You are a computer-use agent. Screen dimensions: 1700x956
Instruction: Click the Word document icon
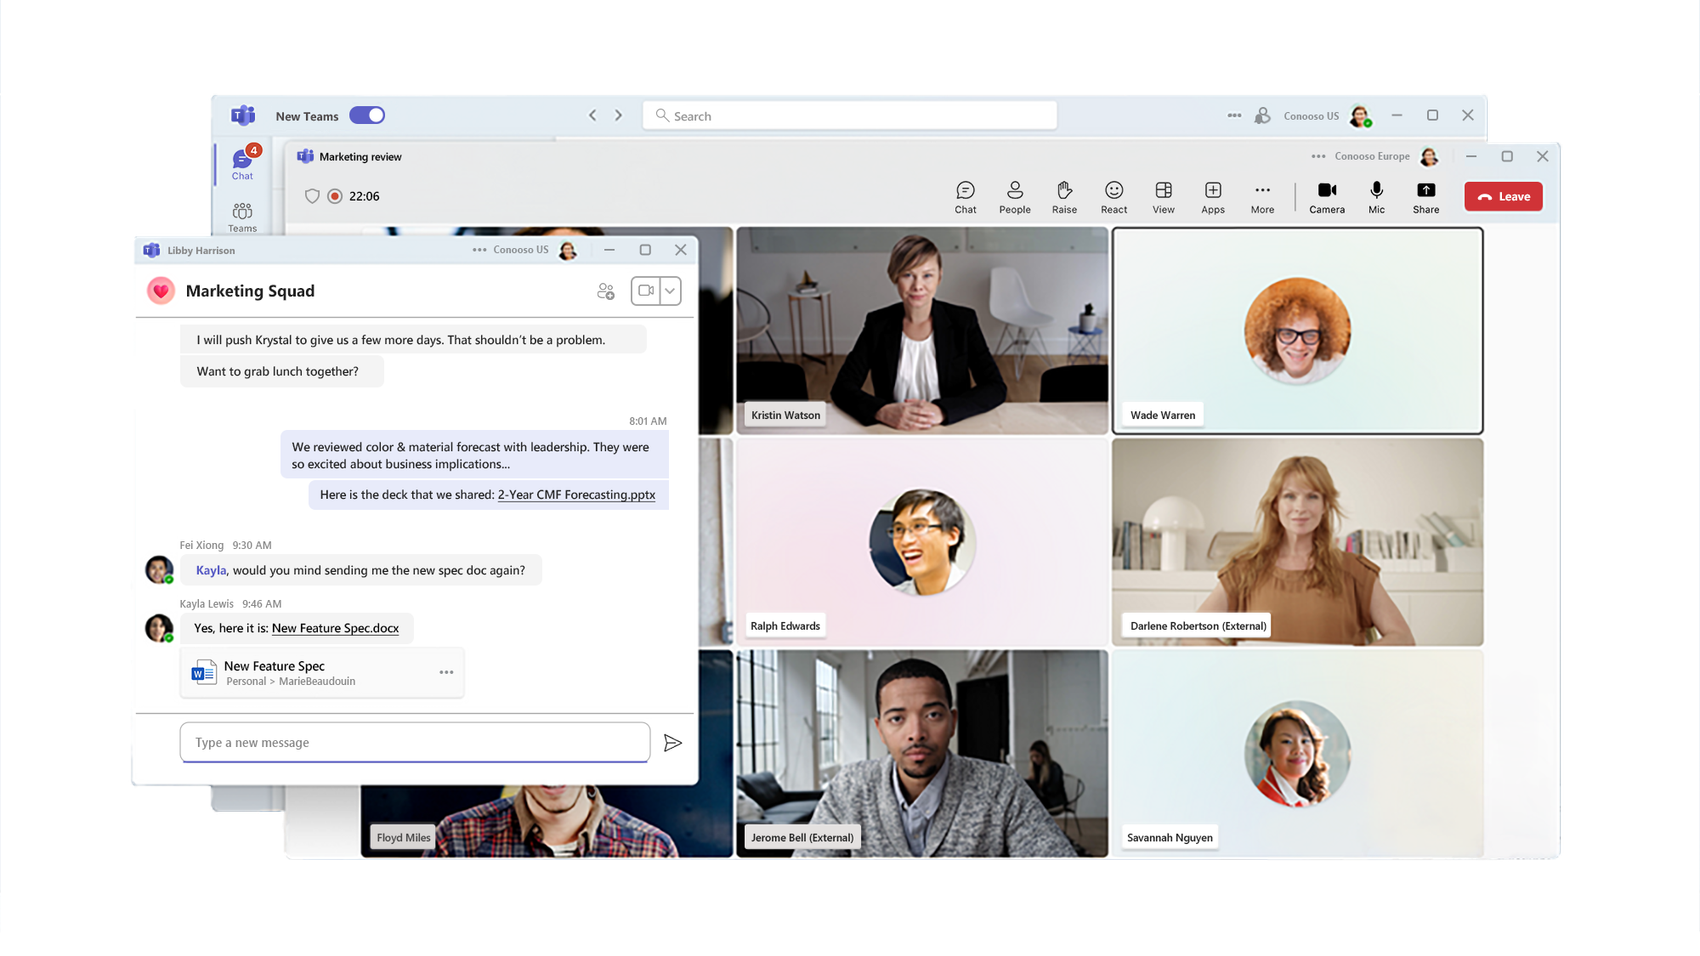tap(204, 673)
